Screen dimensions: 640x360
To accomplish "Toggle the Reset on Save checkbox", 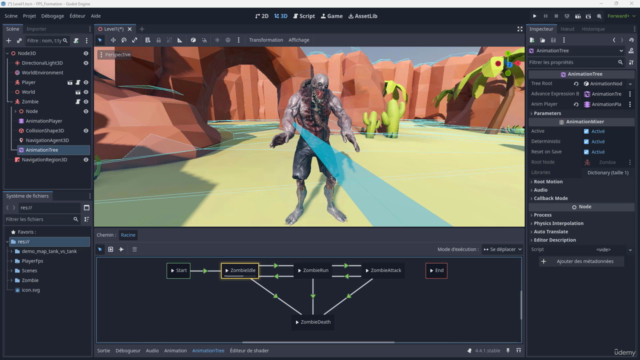I will (586, 152).
